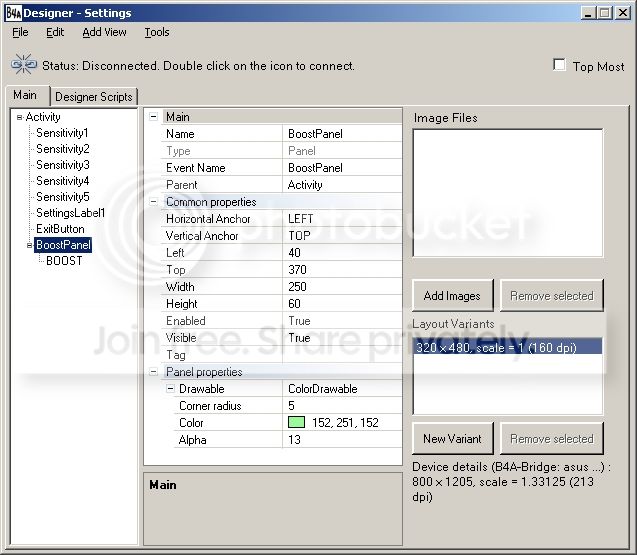The height and width of the screenshot is (555, 637).
Task: Collapse the Activity tree node
Action: (x=19, y=117)
